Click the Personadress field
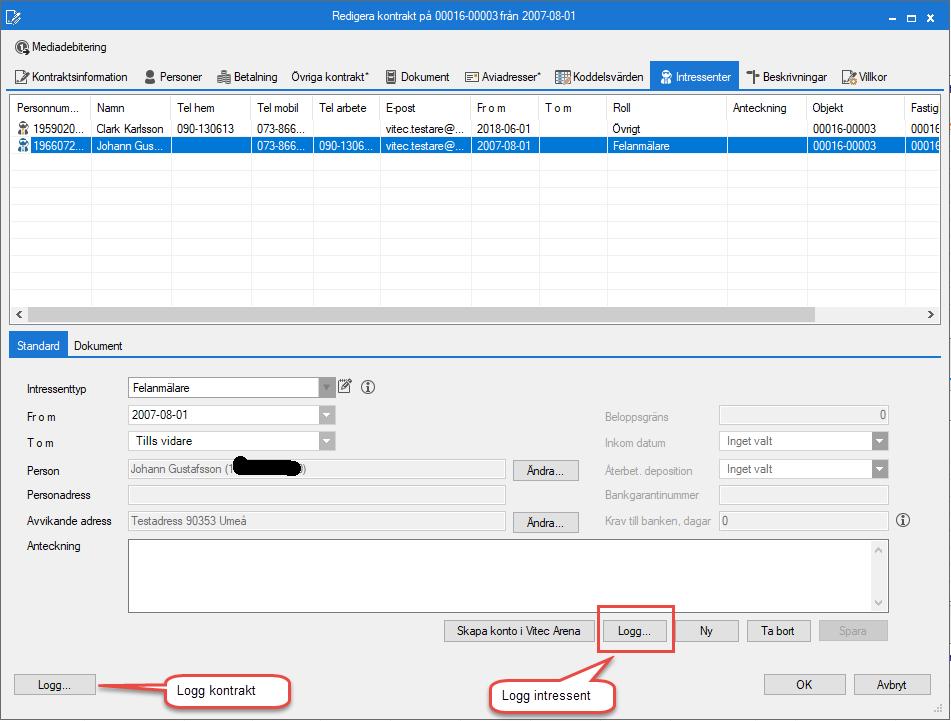 317,495
